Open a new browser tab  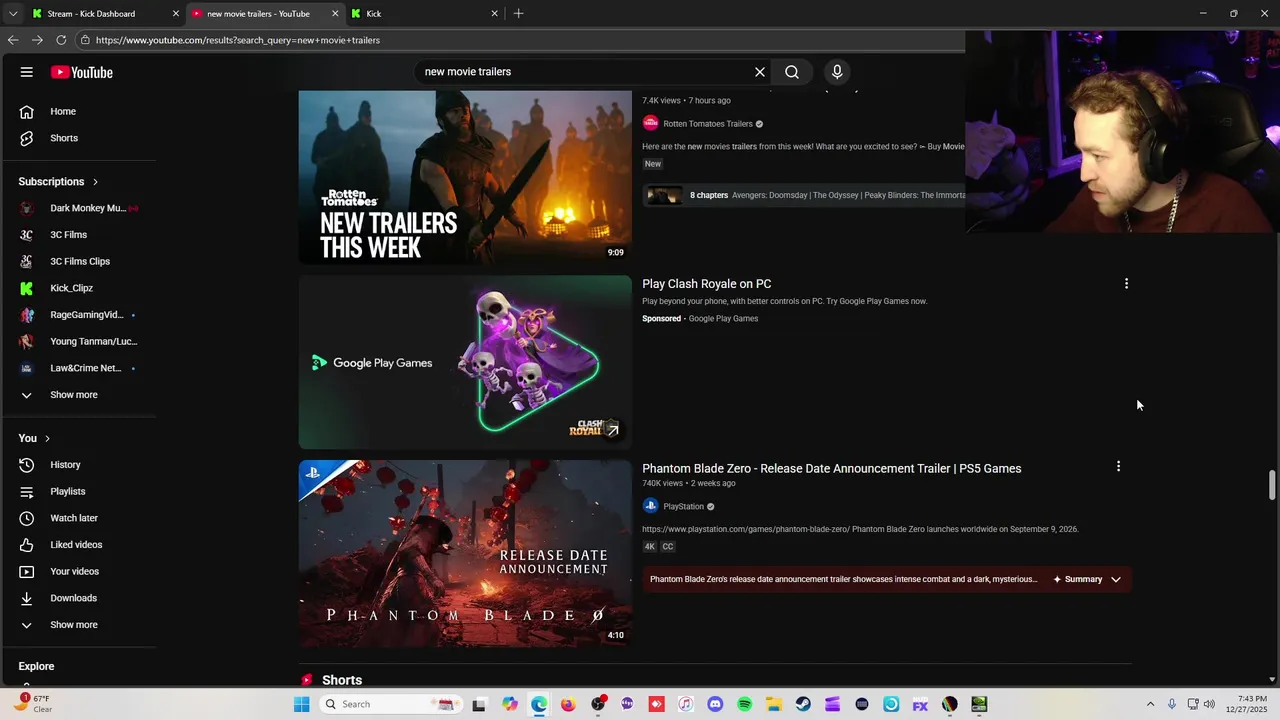[518, 14]
